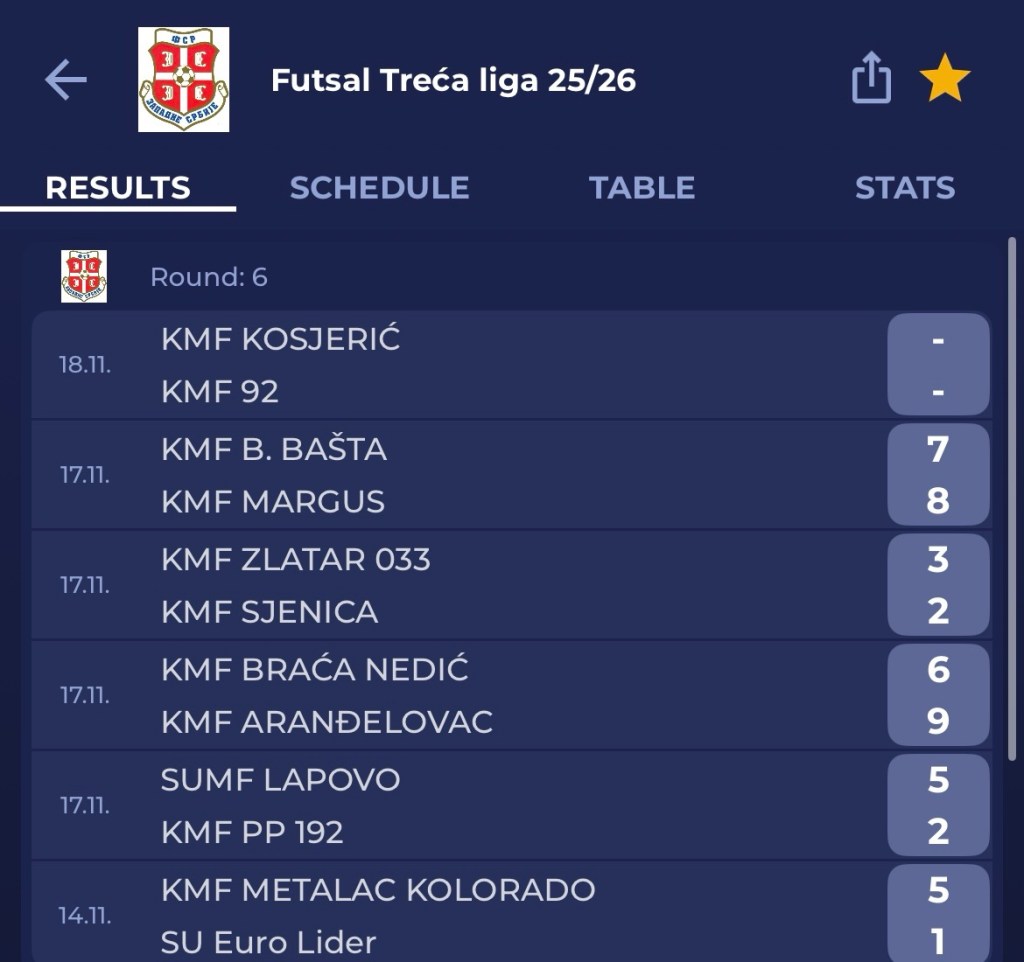Tap the KMF ZLATAR 033 team name

point(296,559)
